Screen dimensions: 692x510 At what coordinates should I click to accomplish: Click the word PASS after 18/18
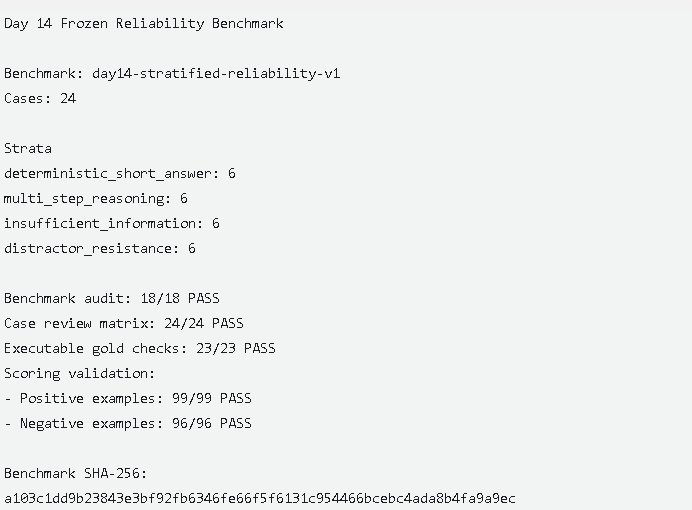click(x=204, y=298)
